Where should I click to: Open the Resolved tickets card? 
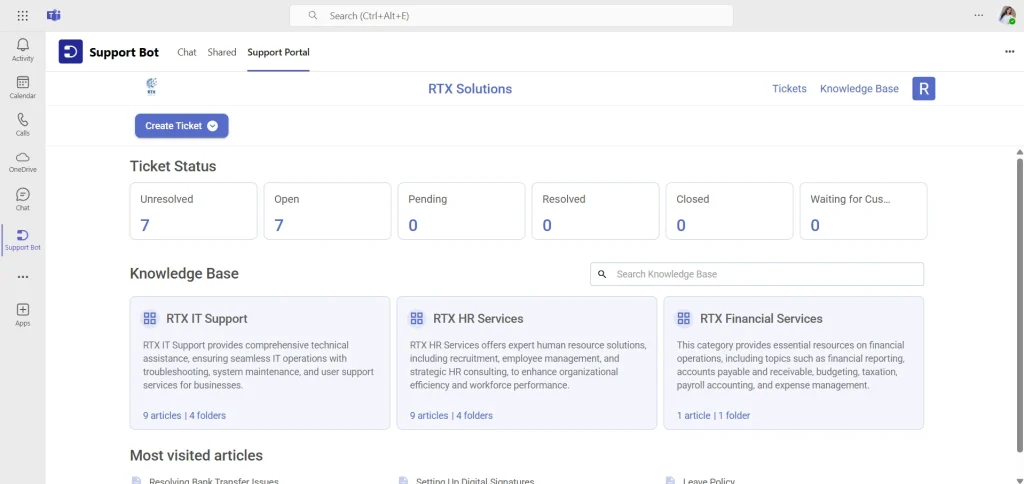click(x=596, y=211)
